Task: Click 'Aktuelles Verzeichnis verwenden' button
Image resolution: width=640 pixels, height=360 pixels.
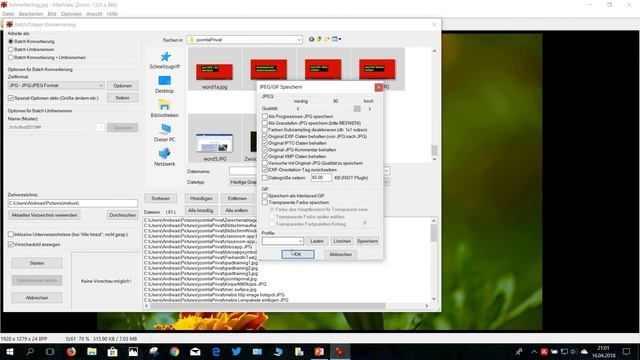Action: pyautogui.click(x=44, y=215)
